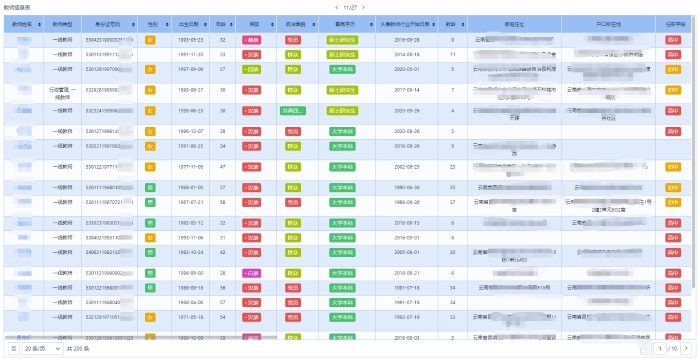
Task: Click green ethnicity tag in 1997-09-08 row
Action: click(252, 69)
